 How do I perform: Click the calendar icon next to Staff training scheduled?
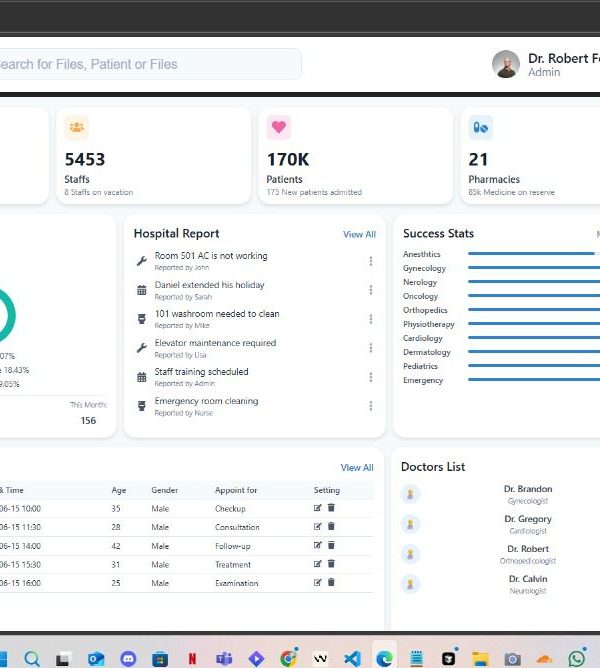141,376
